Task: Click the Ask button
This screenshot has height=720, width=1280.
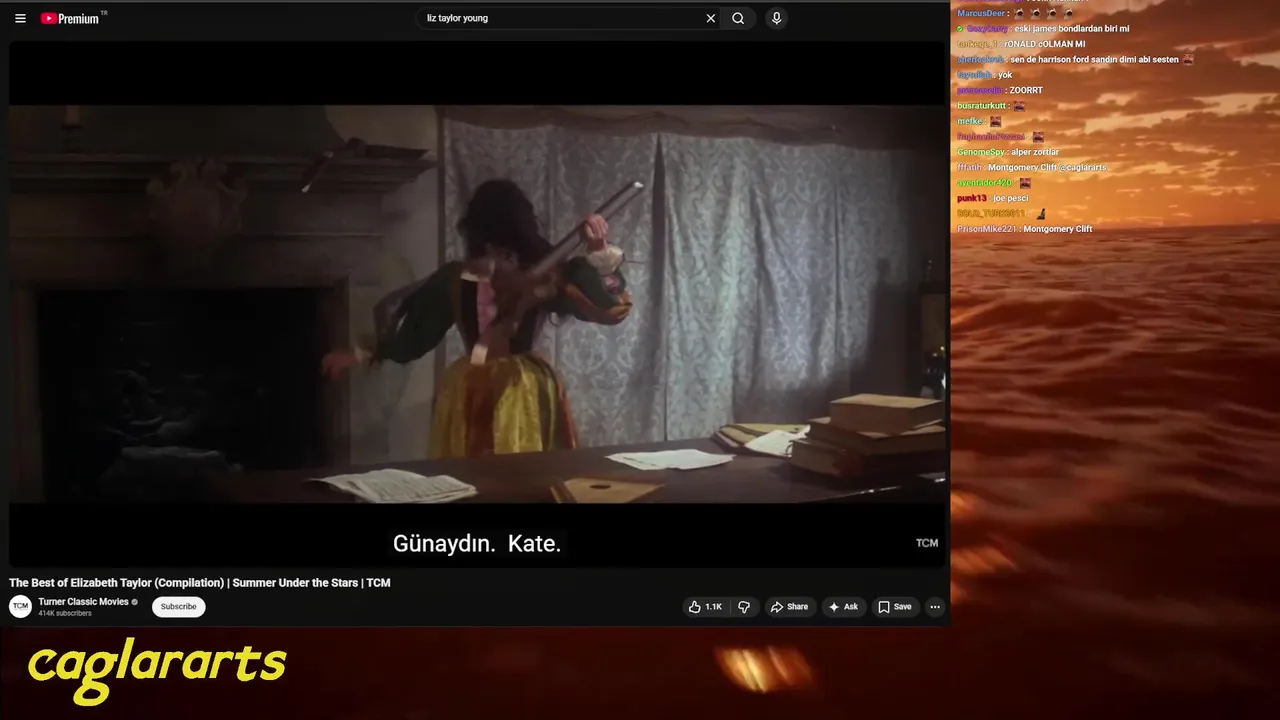Action: [843, 607]
